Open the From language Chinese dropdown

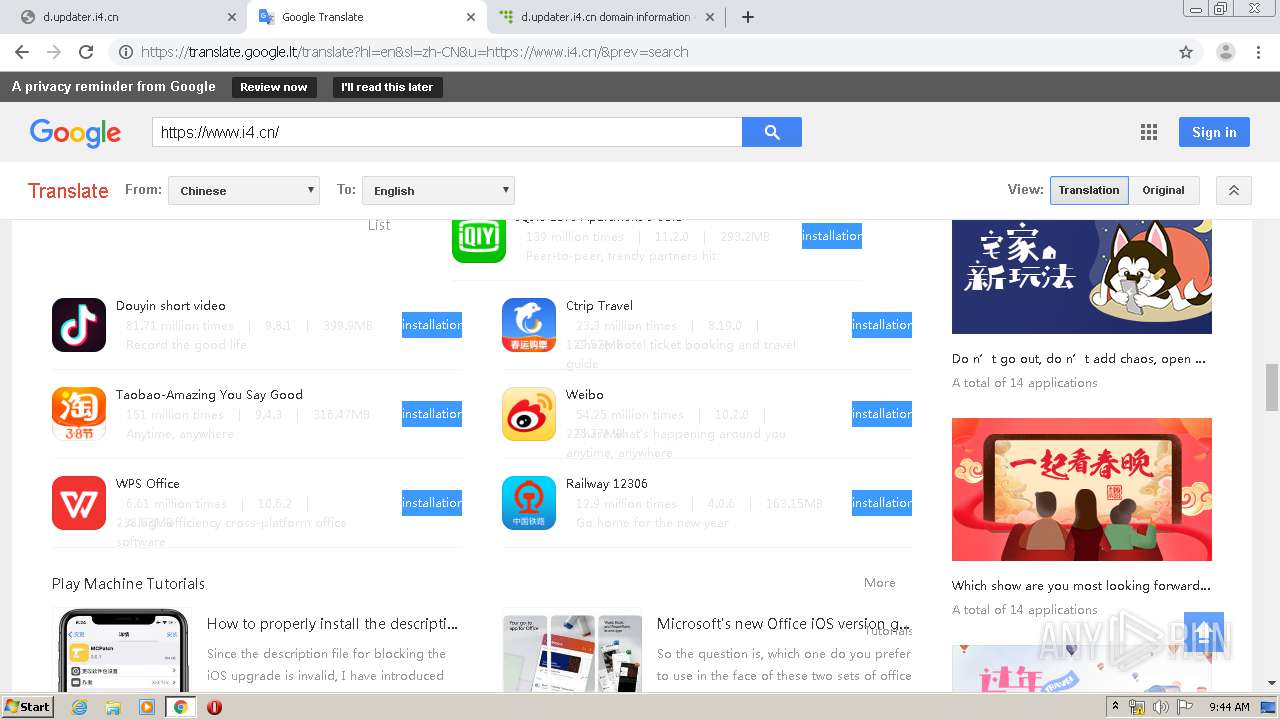click(244, 190)
